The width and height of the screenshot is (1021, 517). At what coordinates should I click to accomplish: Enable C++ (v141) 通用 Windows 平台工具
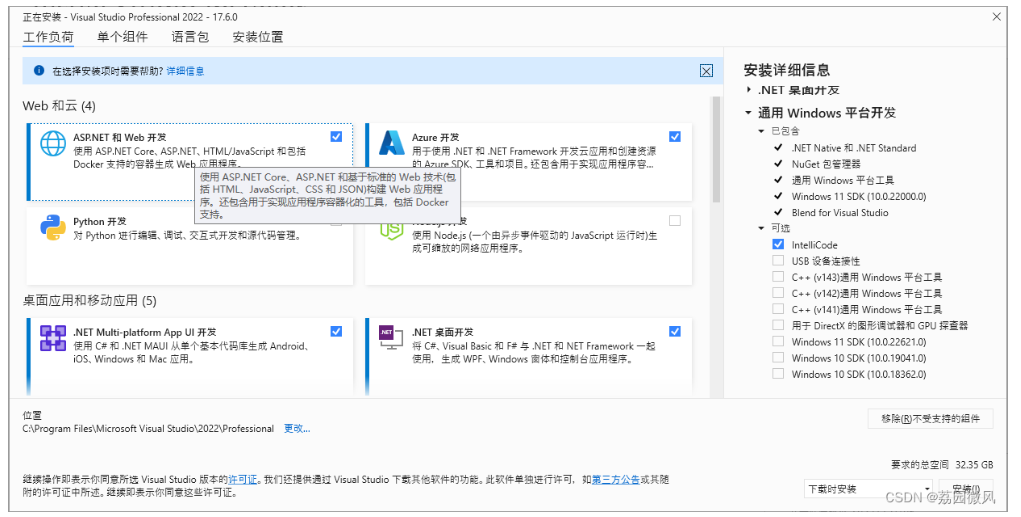(x=778, y=309)
